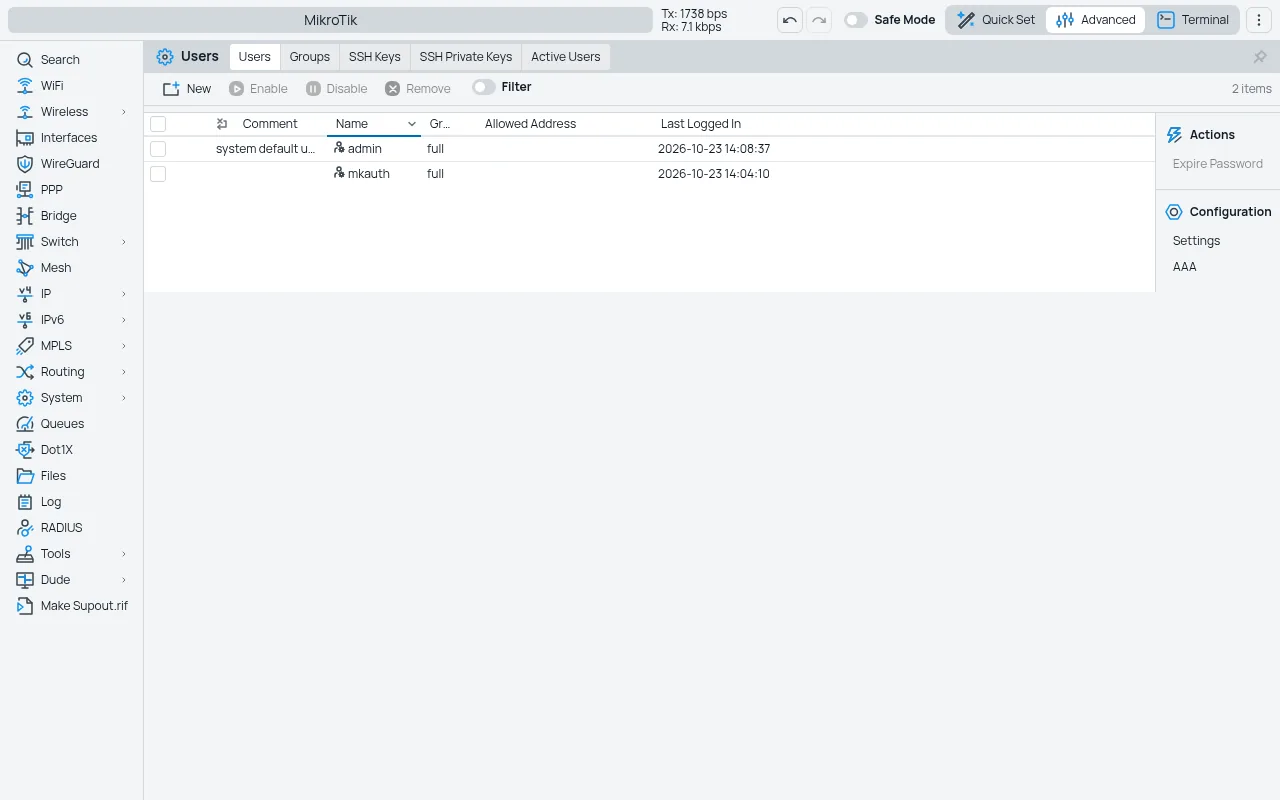Expand the Wireless submenu

pos(124,112)
